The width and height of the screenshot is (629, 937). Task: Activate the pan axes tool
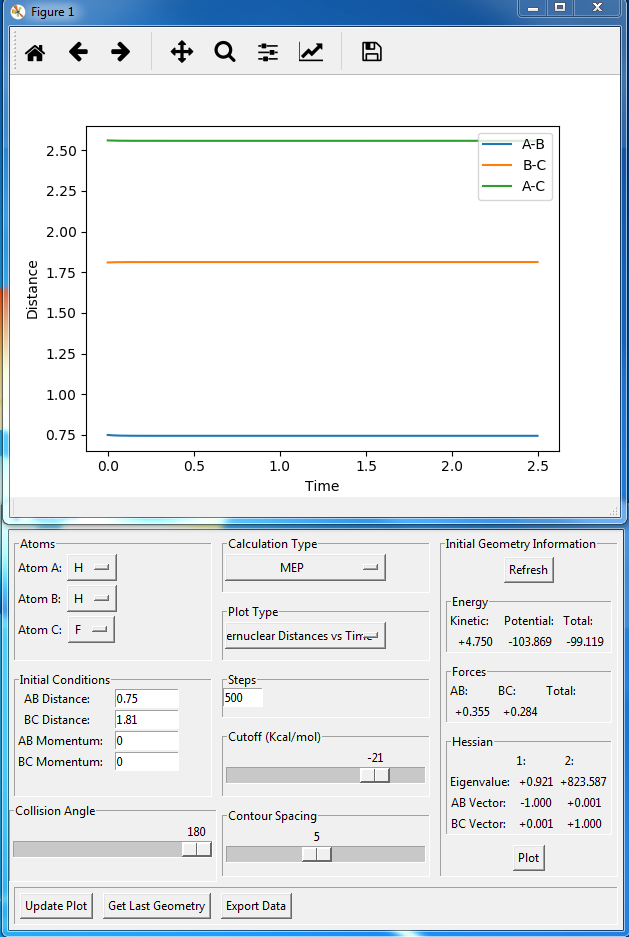click(x=182, y=53)
